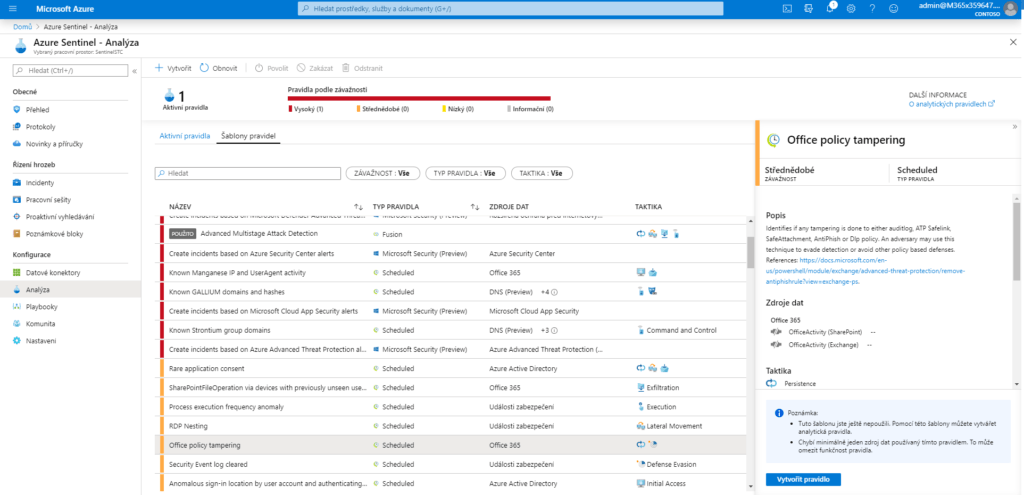Click the Hledat rule search field
This screenshot has height=495, width=1024.
(x=248, y=174)
